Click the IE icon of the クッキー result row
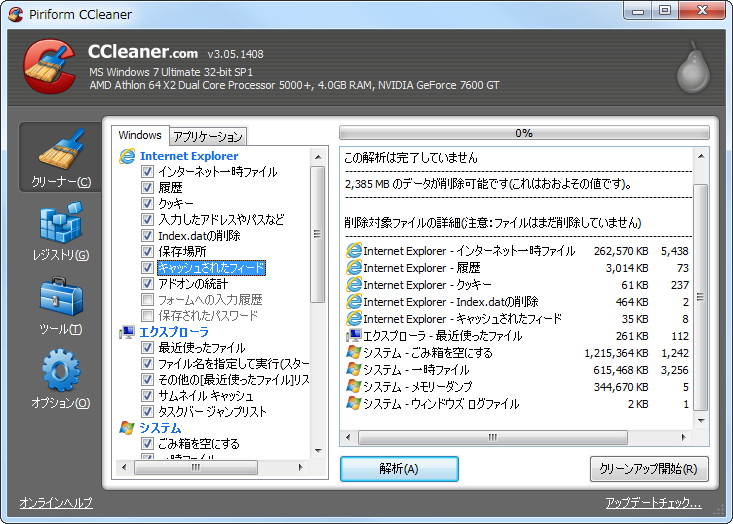The width and height of the screenshot is (733, 524). pyautogui.click(x=354, y=285)
